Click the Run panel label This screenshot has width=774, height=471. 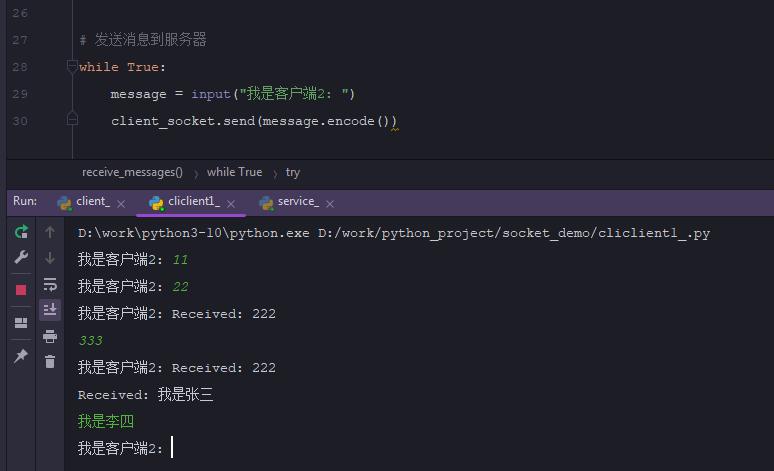(25, 201)
